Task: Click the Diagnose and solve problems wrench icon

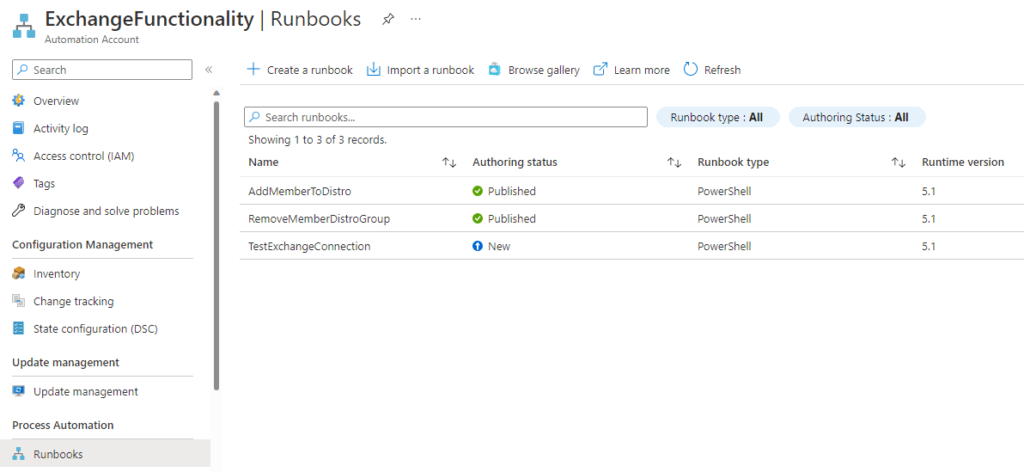Action: point(19,211)
